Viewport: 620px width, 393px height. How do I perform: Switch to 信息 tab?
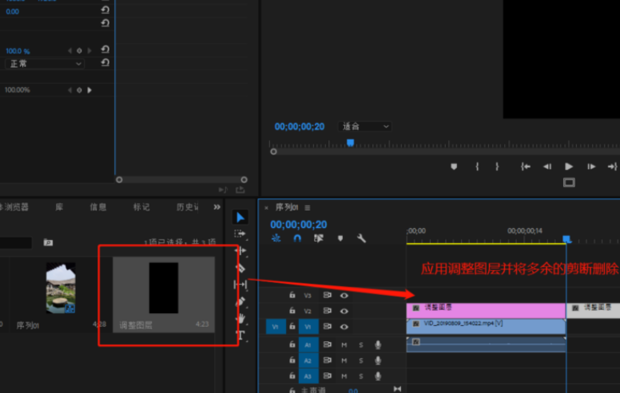[98, 207]
